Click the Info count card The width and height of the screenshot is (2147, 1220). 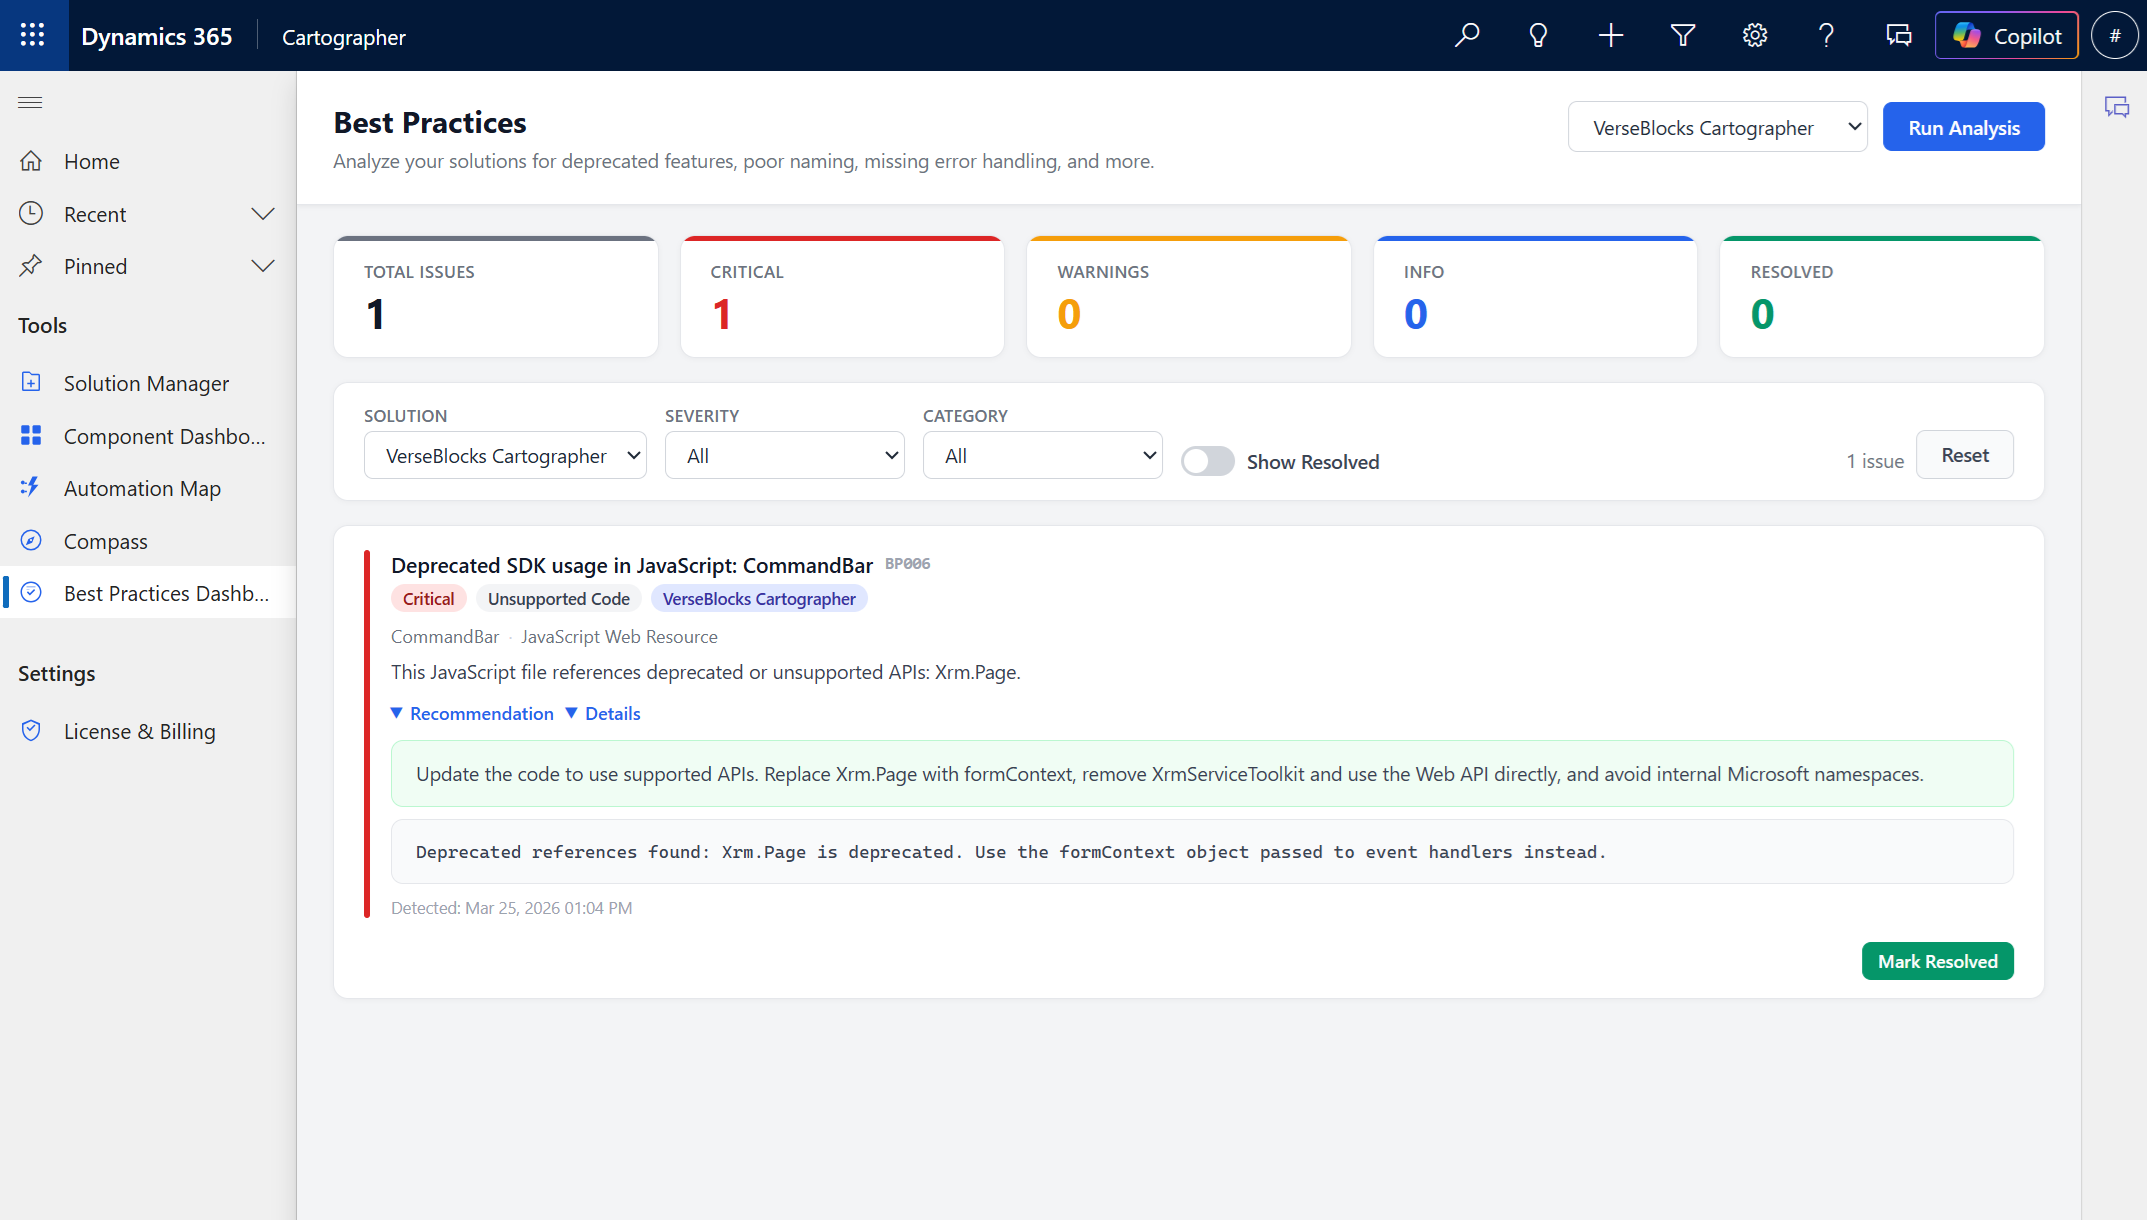point(1535,297)
